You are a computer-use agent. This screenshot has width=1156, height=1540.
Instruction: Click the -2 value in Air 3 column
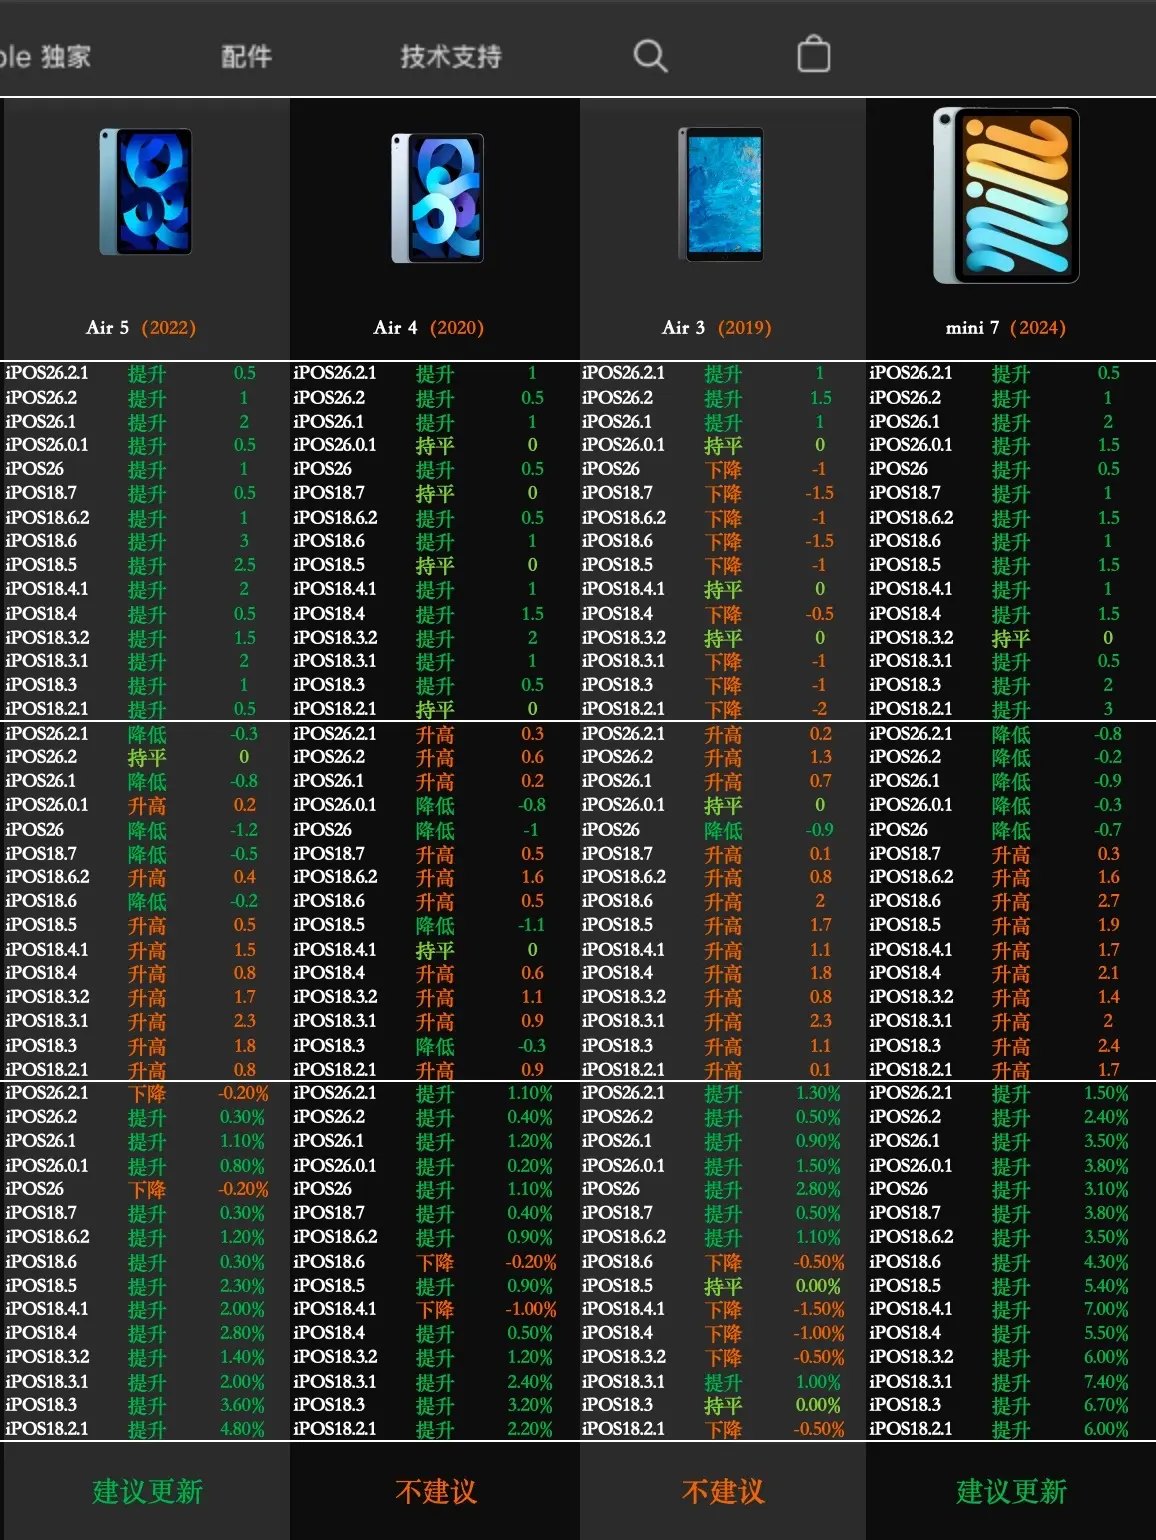click(x=820, y=709)
